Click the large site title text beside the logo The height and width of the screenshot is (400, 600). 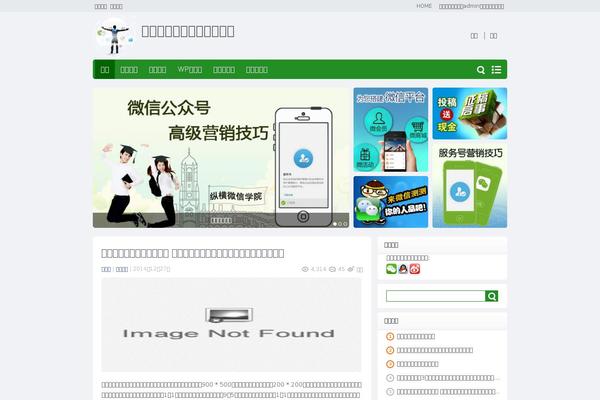[188, 31]
